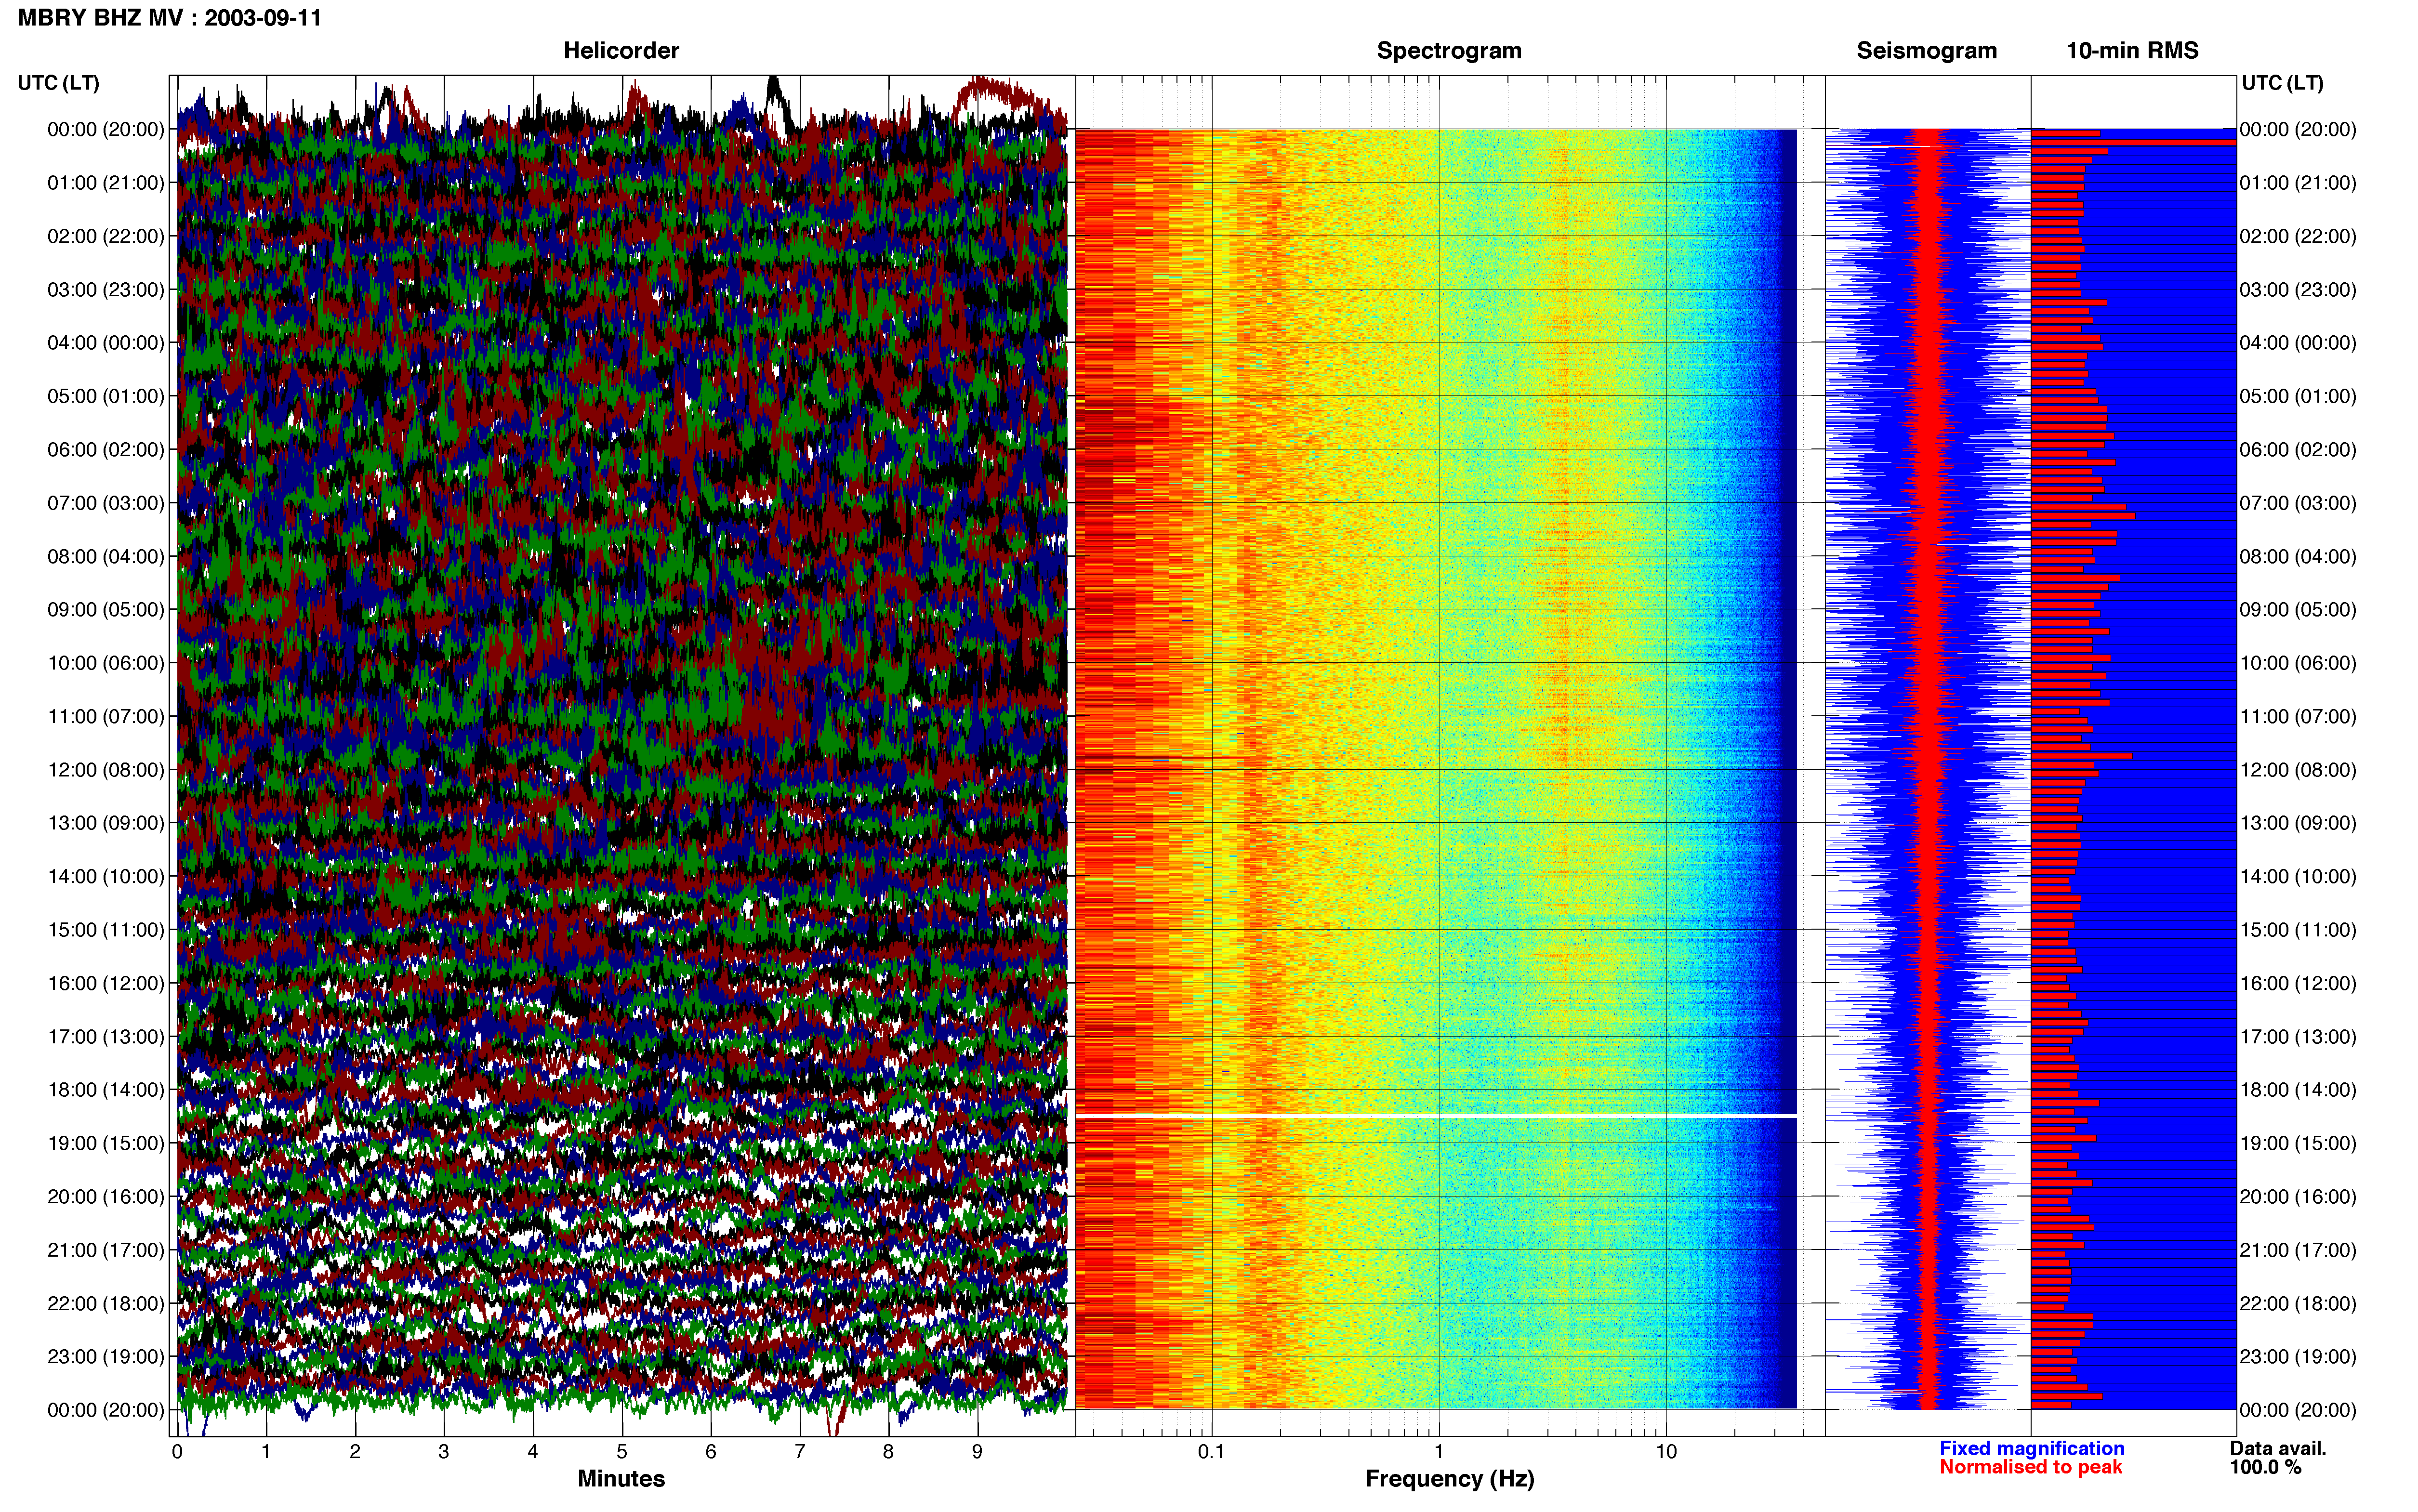This screenshot has height=1512, width=2418.
Task: Click left time label '13:00 (09:00)'
Action: coord(106,823)
